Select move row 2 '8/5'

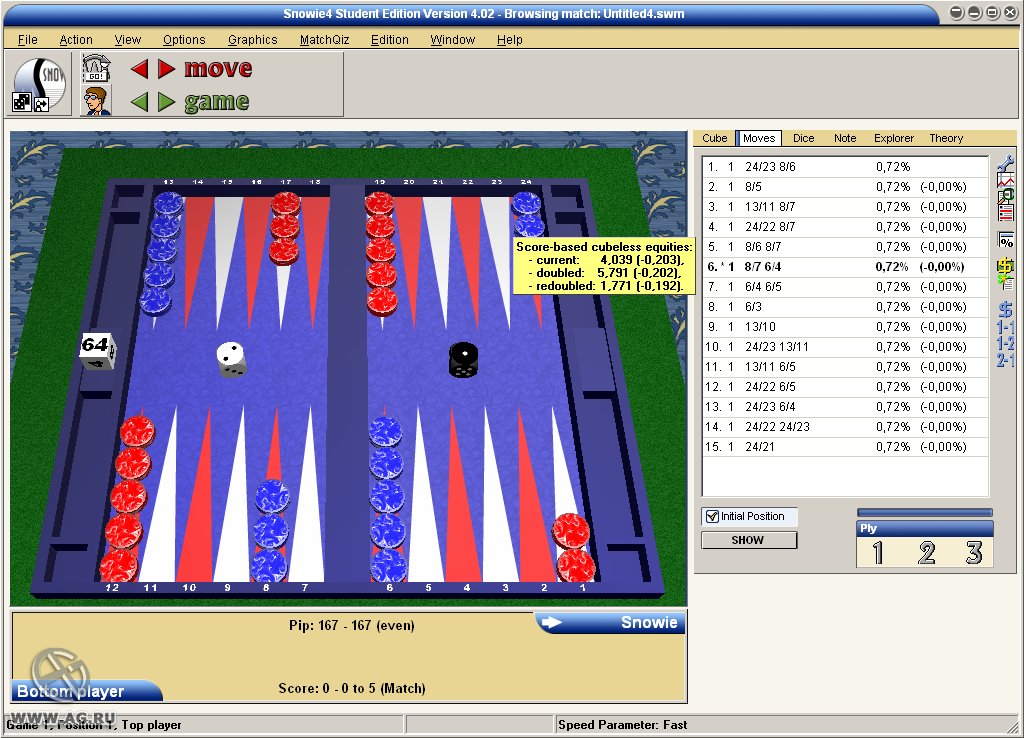coord(845,187)
